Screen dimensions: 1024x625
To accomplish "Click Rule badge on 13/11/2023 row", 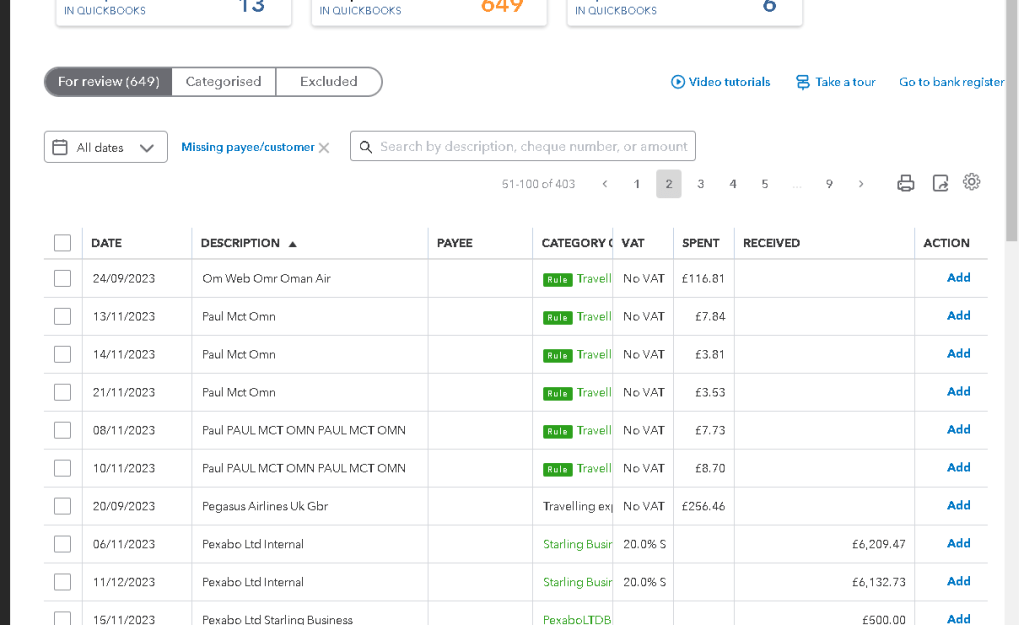I will pos(557,317).
